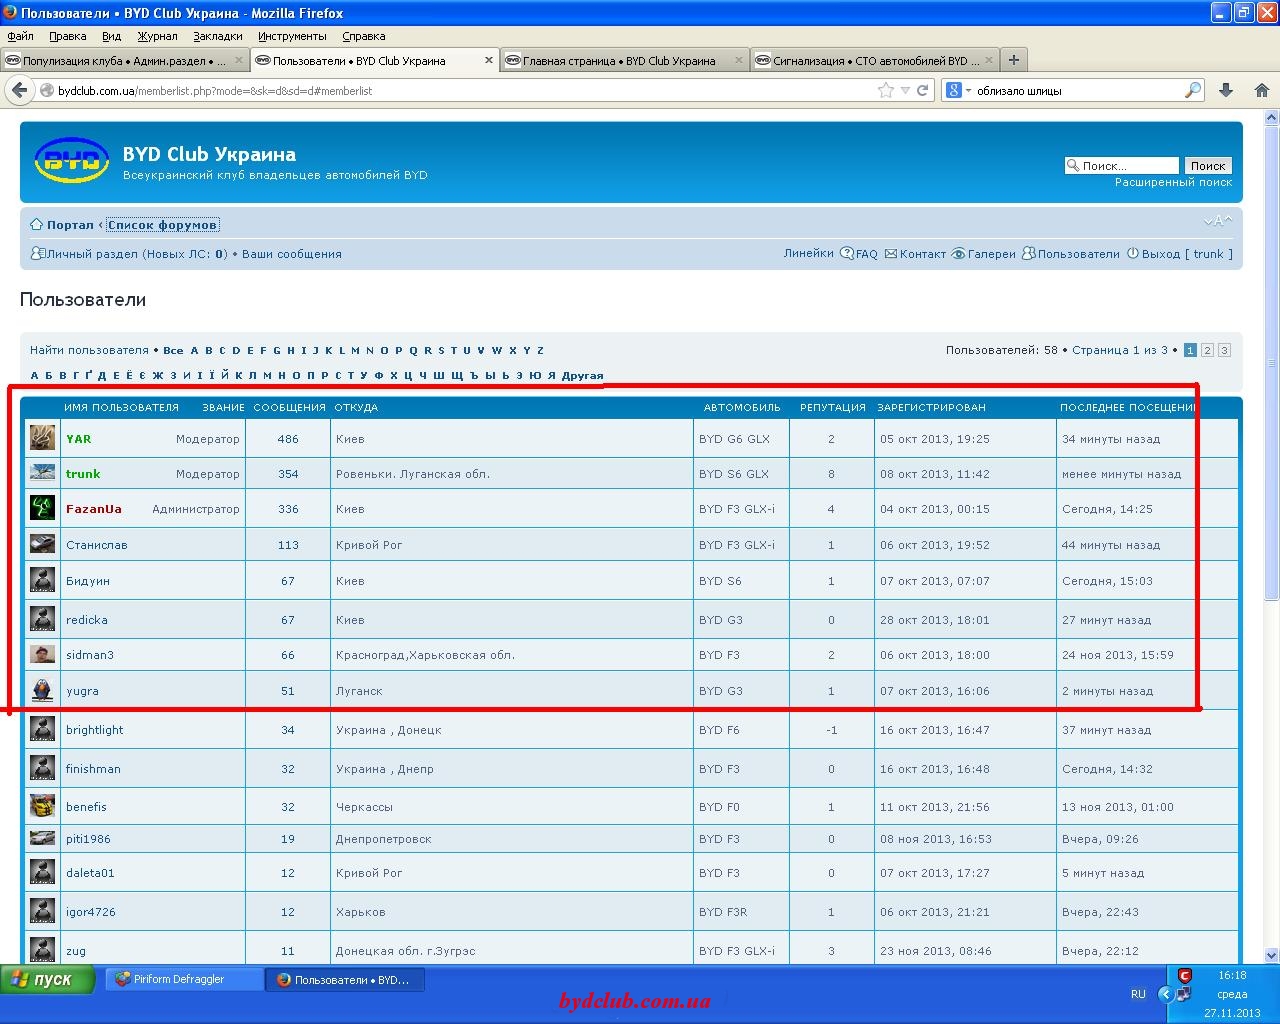Bookmark page with the star icon
This screenshot has height=1024, width=1280.
pos(885,90)
